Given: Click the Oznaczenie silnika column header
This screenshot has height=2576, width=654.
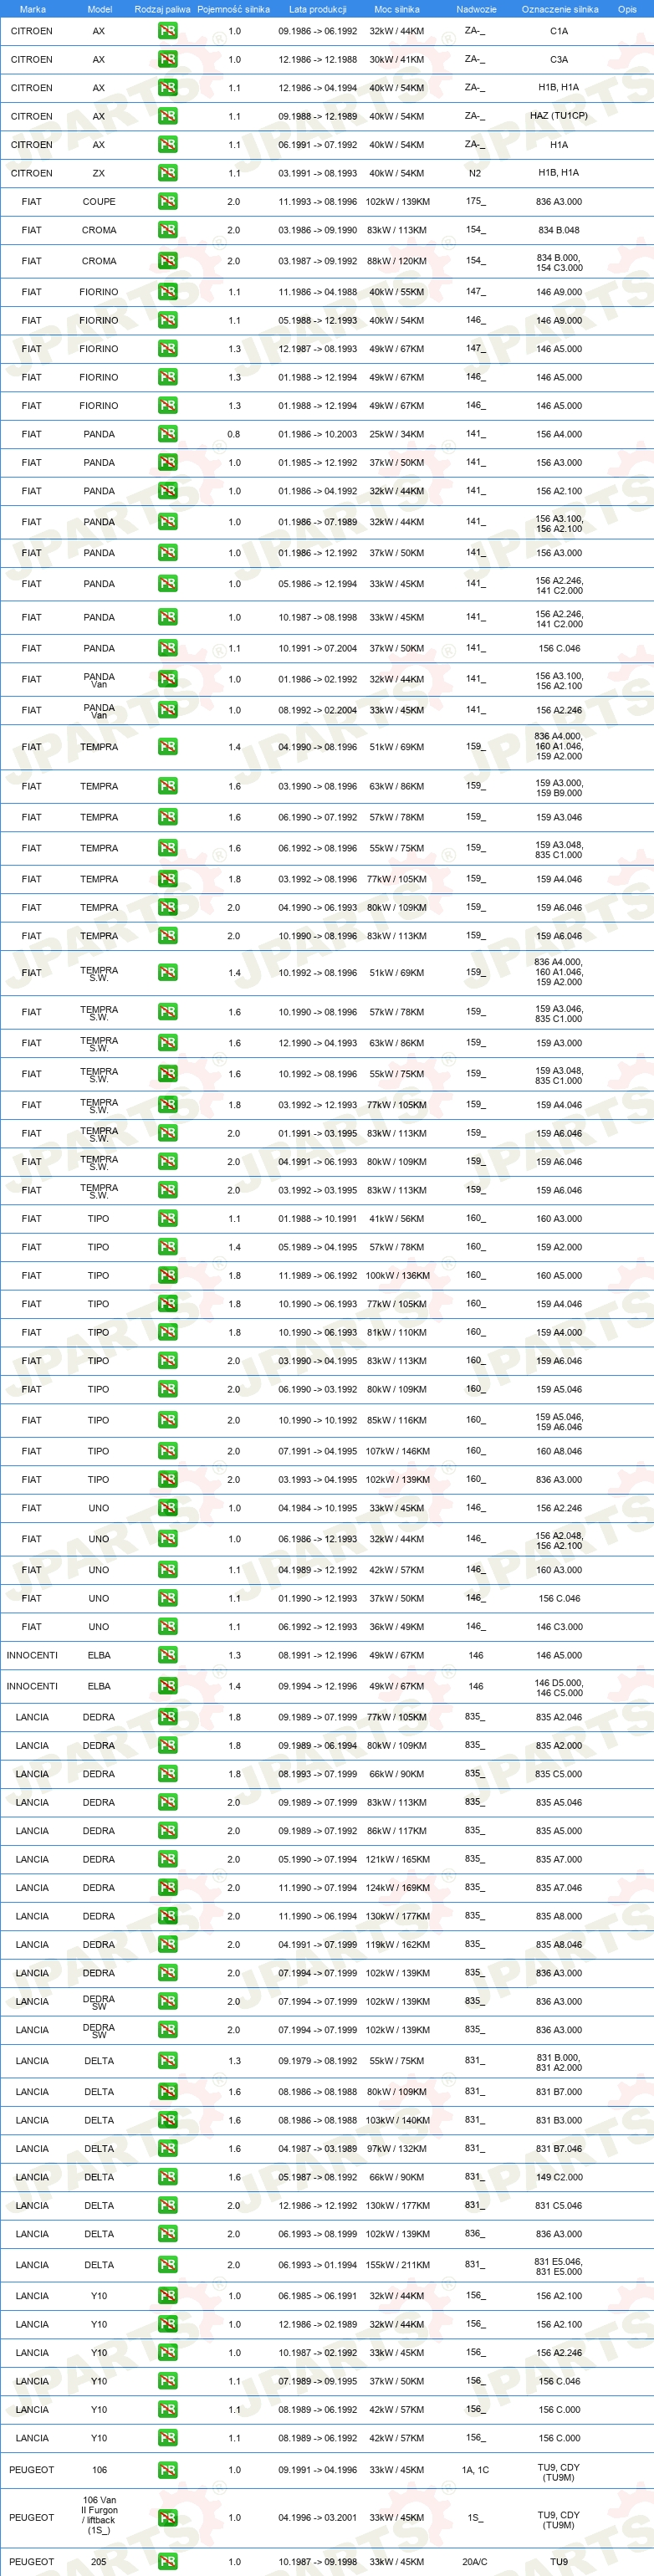Looking at the screenshot, I should 560,9.
